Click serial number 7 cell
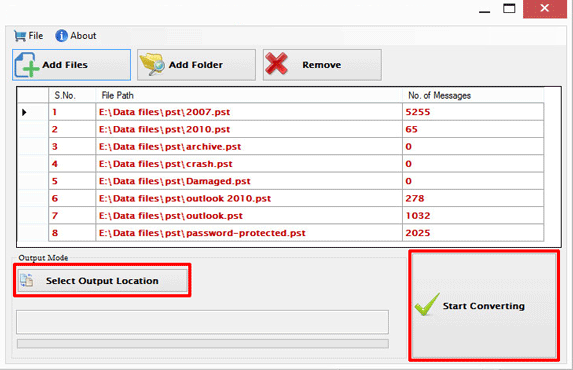Screen dimensions: 573x370 point(72,216)
